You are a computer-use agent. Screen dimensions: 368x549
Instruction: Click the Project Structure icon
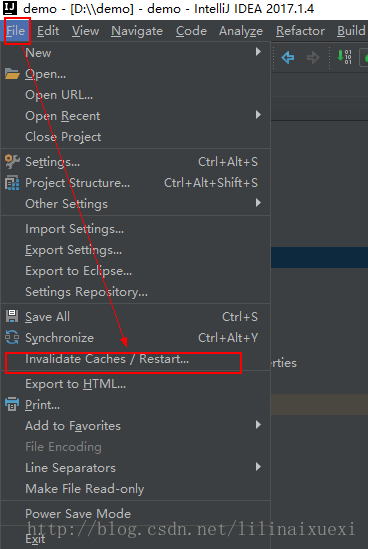[12, 183]
